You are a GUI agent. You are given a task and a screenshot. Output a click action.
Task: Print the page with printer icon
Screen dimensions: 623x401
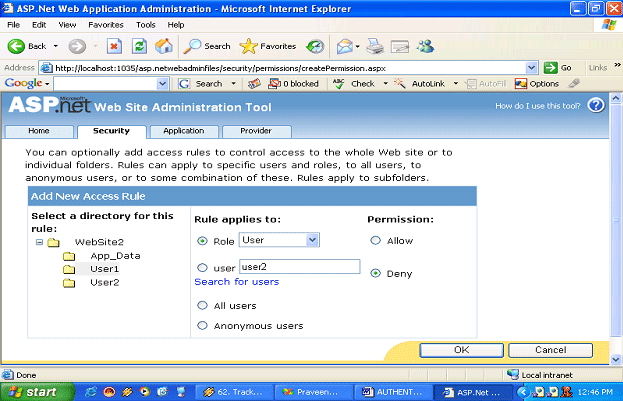click(x=375, y=46)
